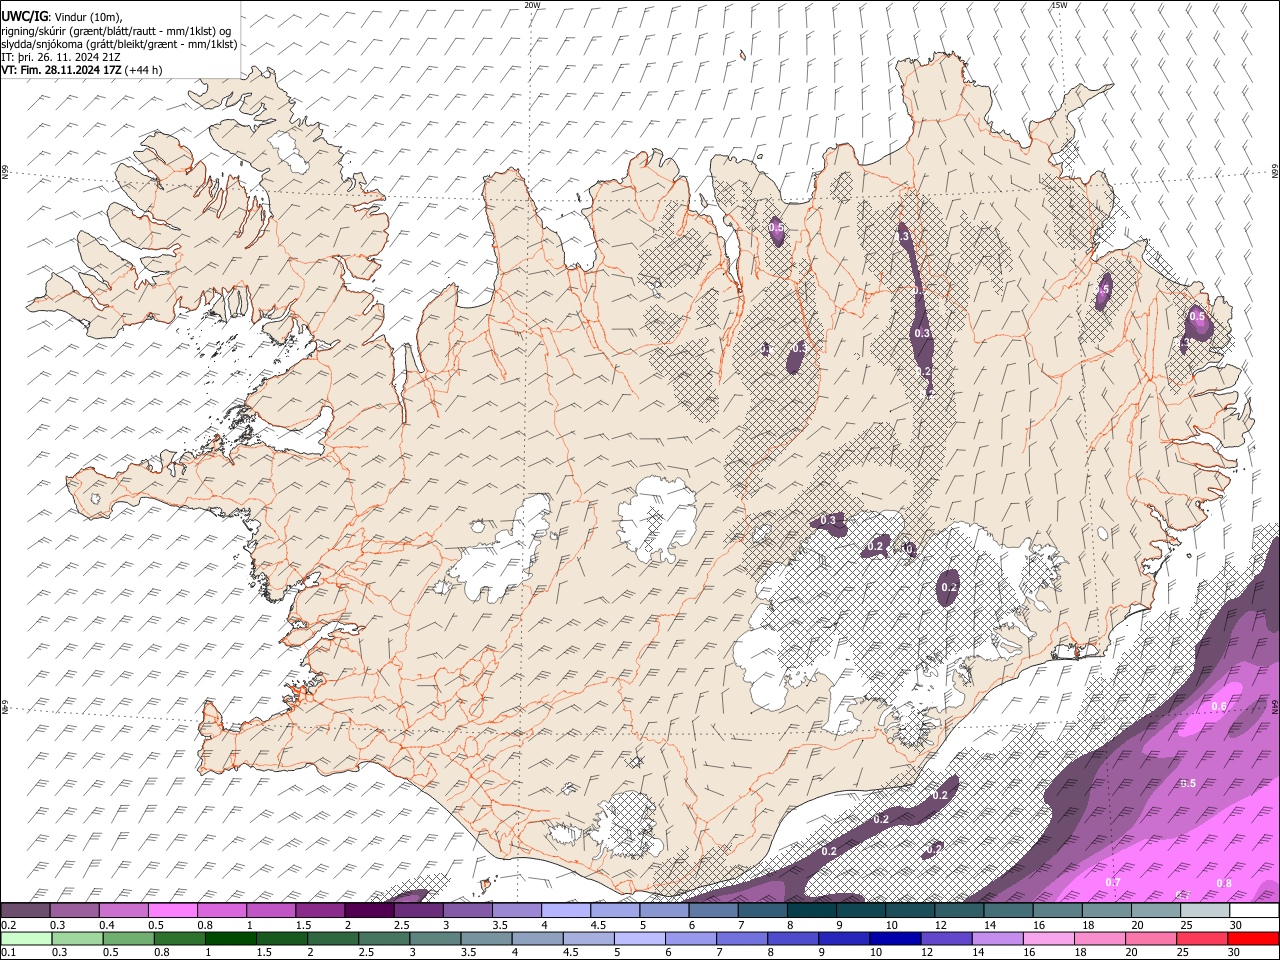Pick the grey-teal 16 snow legend swatch
Screen dimensions: 1280x960
pos(1058,910)
